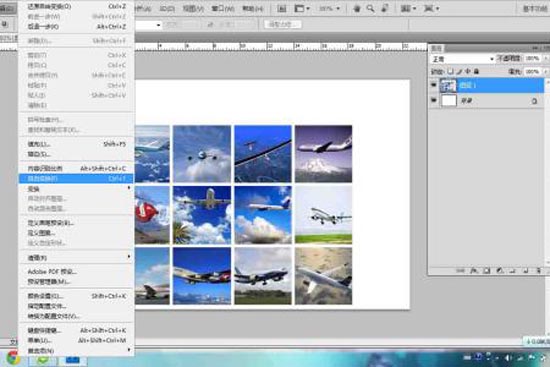The width and height of the screenshot is (550, 367).
Task: Click the Essentials workspace button top right
Action: 535,8
